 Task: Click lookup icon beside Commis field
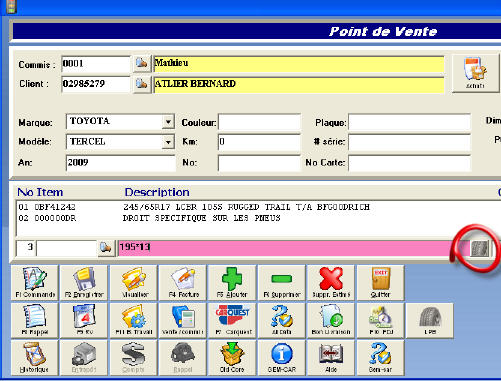coord(142,63)
